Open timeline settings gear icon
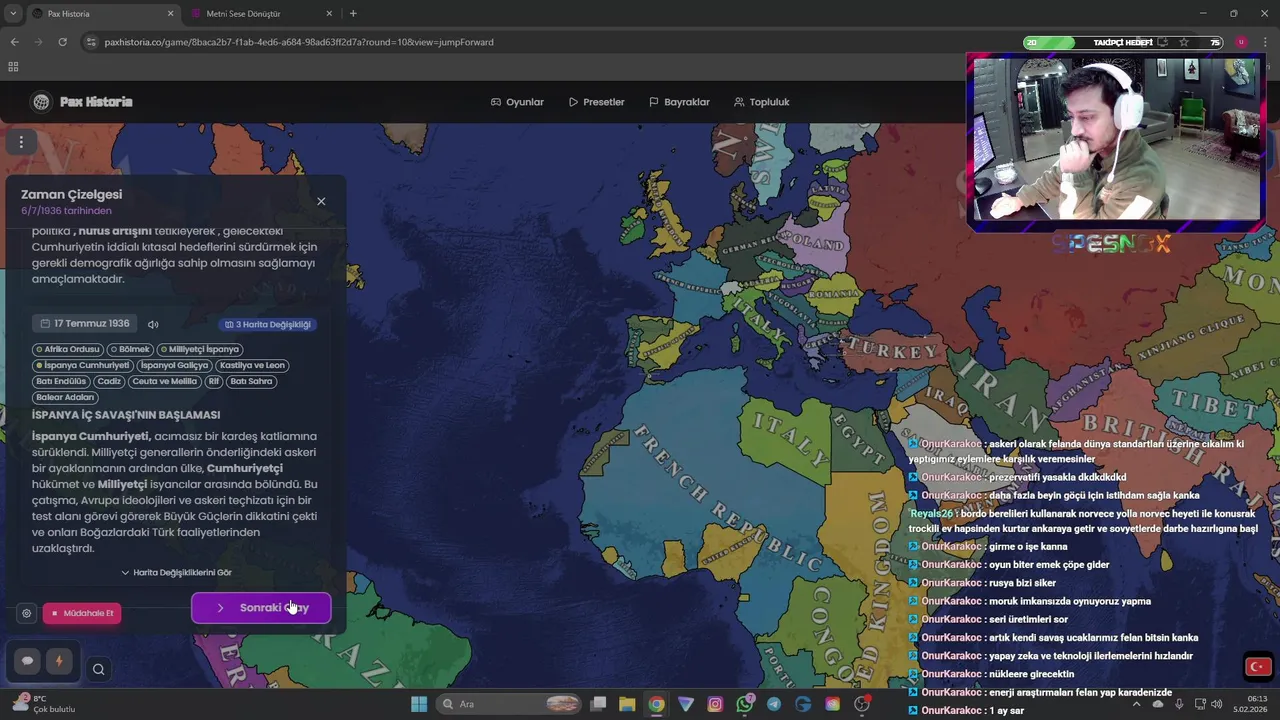 (x=27, y=613)
